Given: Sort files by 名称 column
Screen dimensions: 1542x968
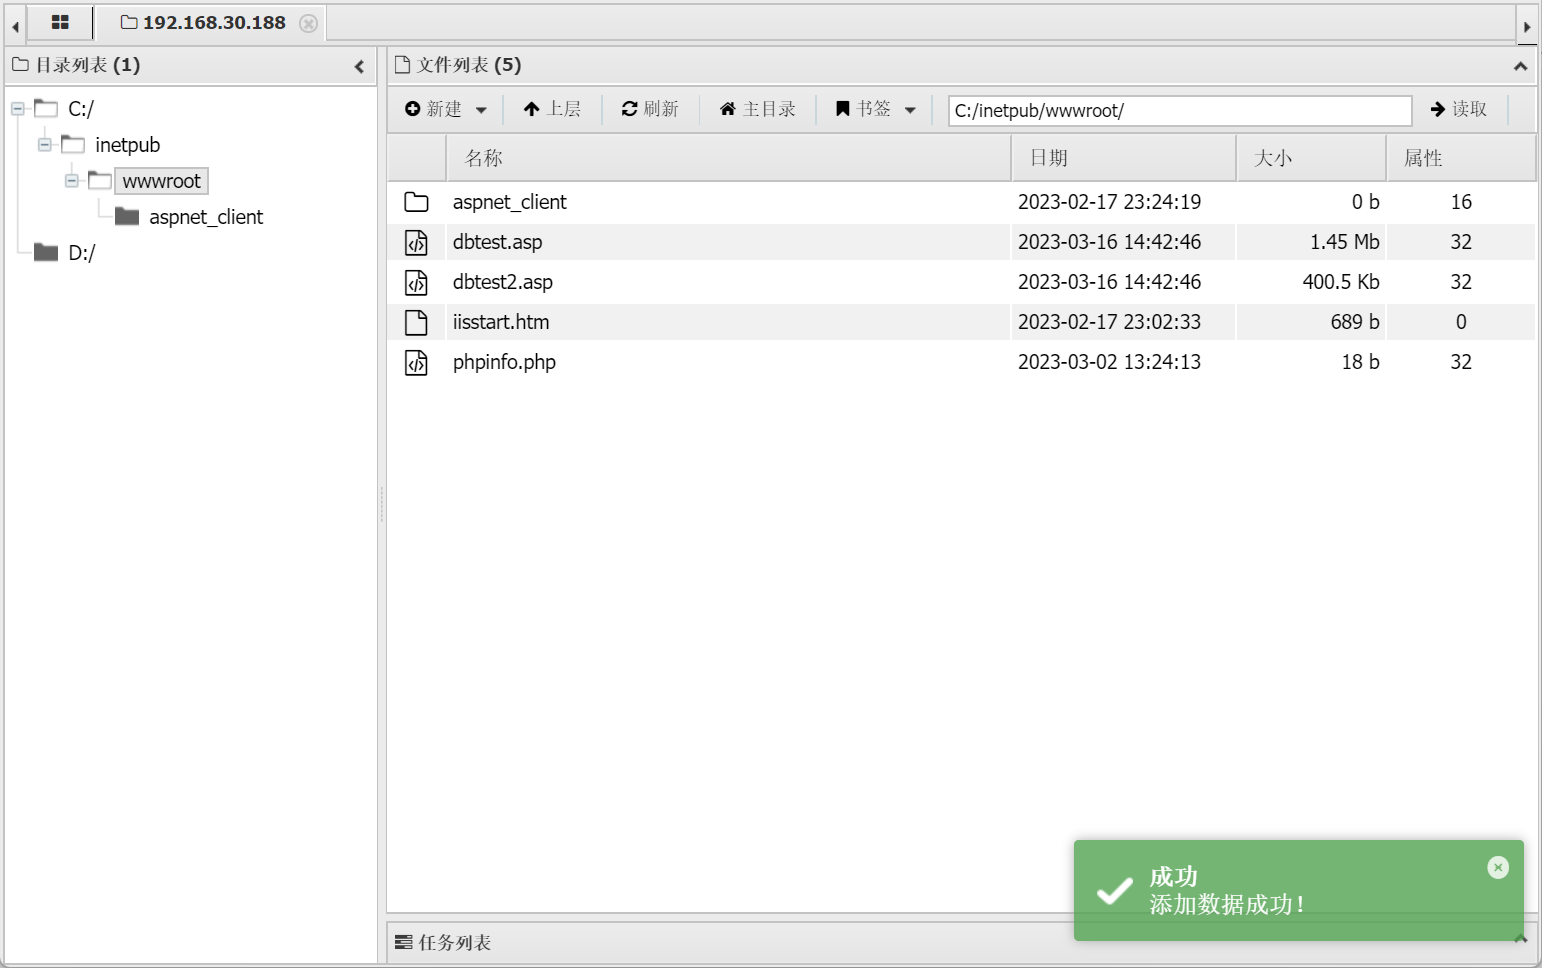Looking at the screenshot, I should coord(728,158).
